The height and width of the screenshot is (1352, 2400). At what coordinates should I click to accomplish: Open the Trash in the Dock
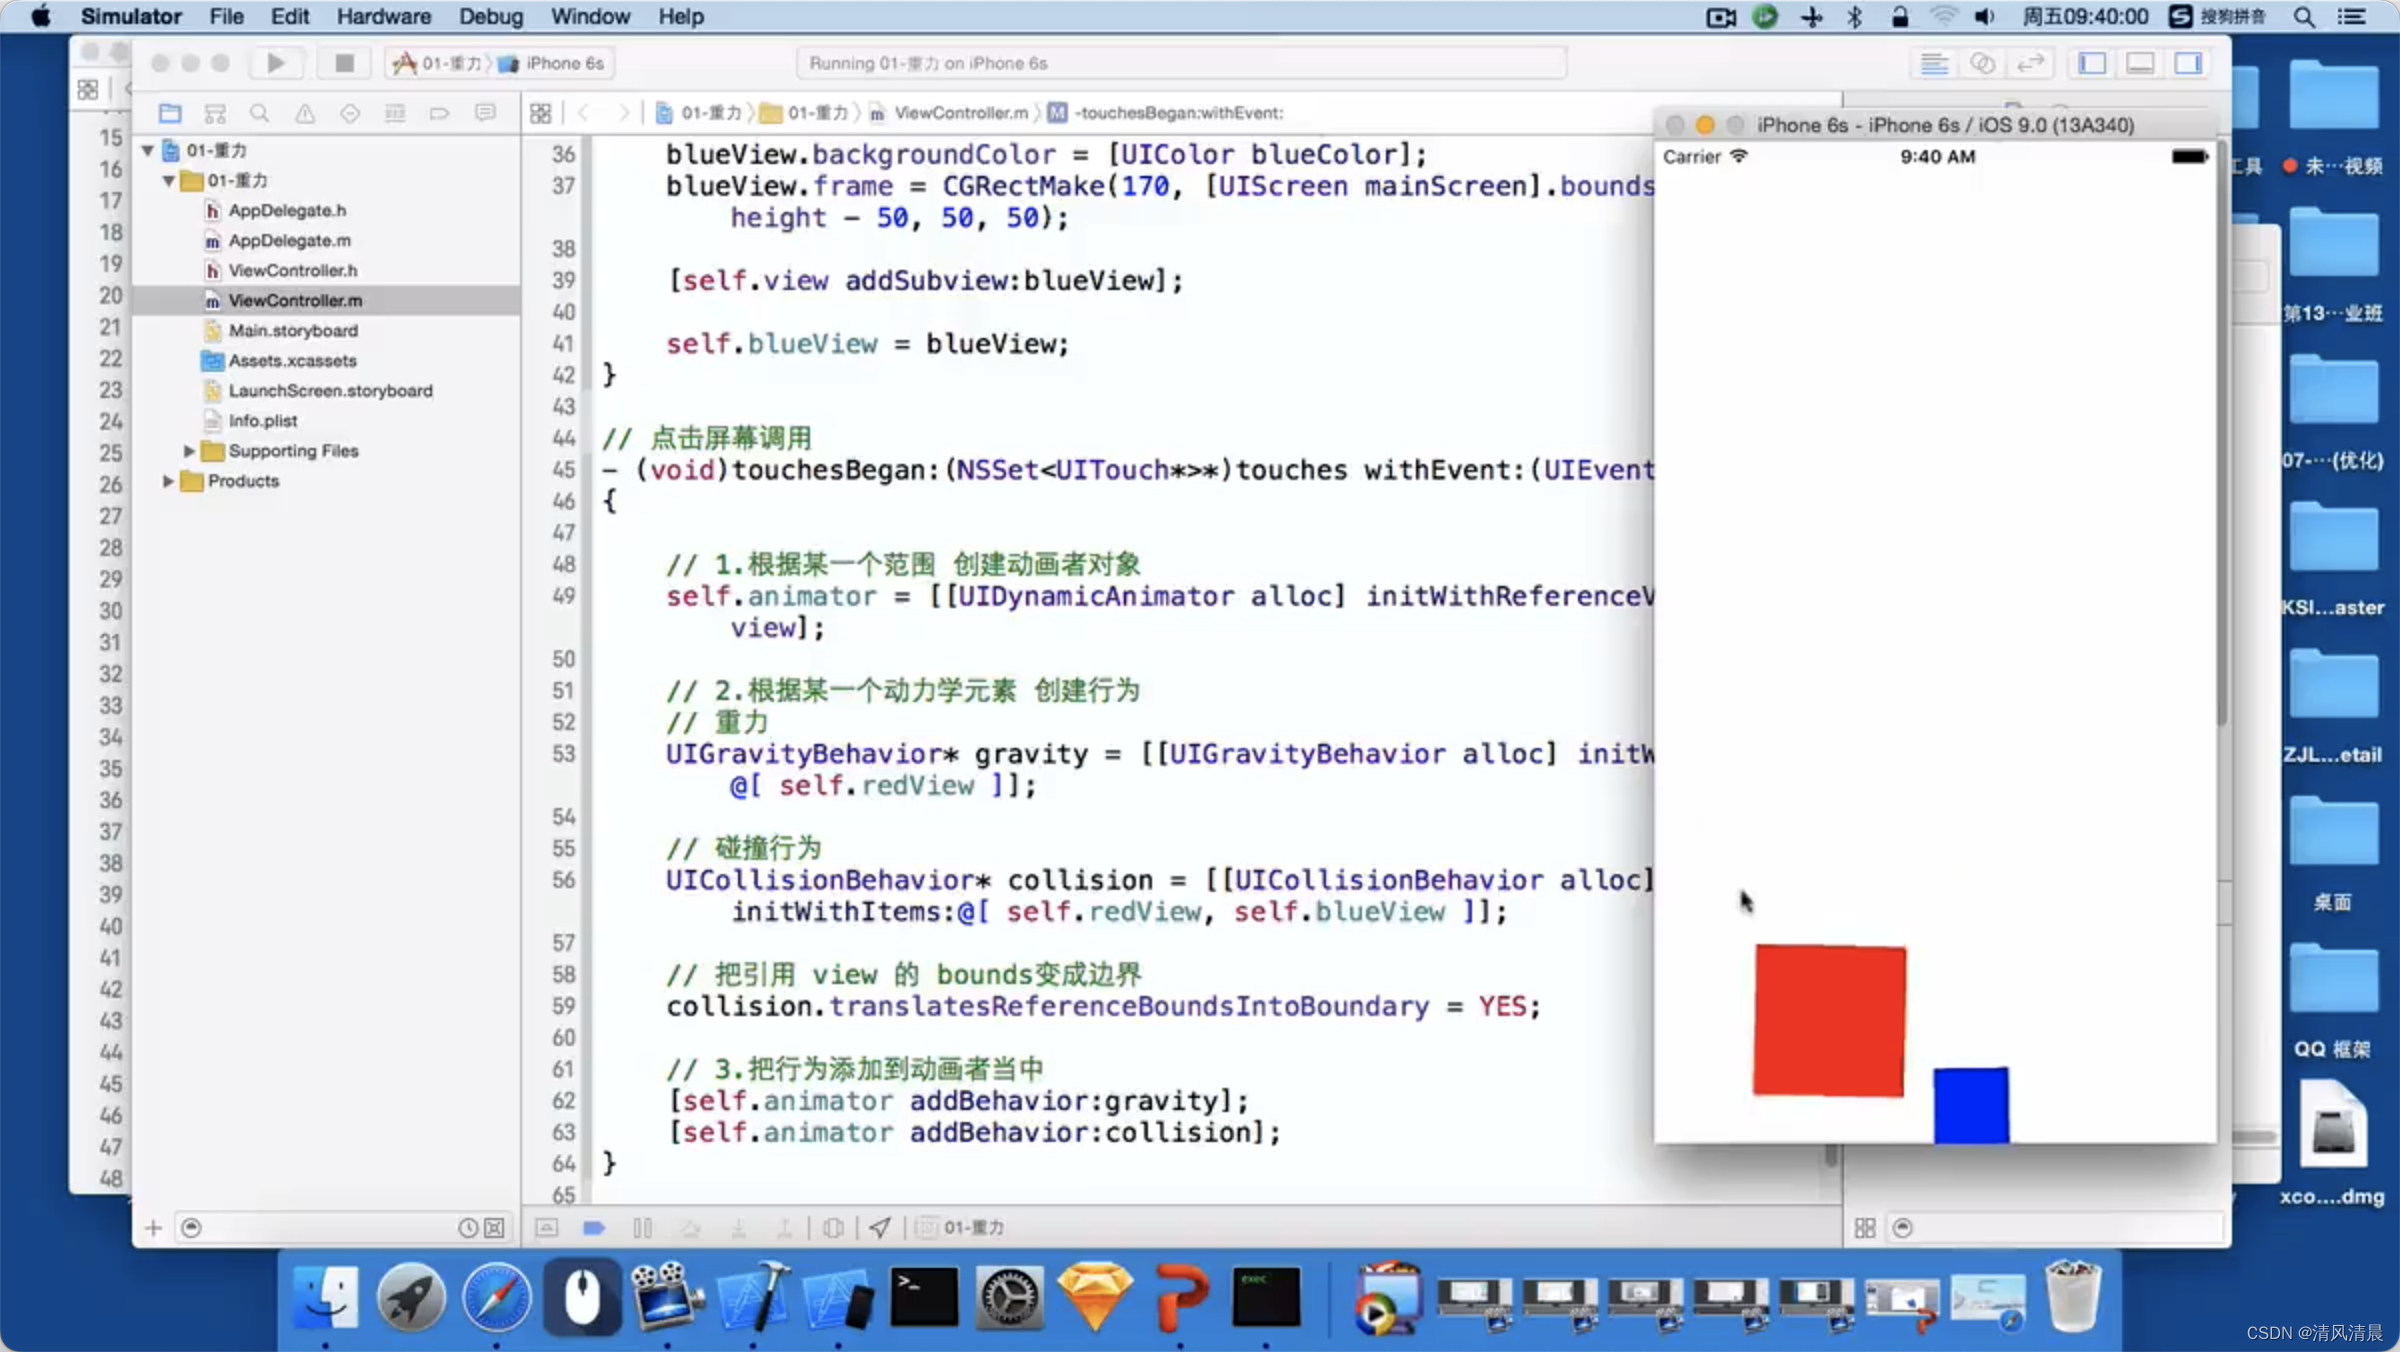(2073, 1297)
